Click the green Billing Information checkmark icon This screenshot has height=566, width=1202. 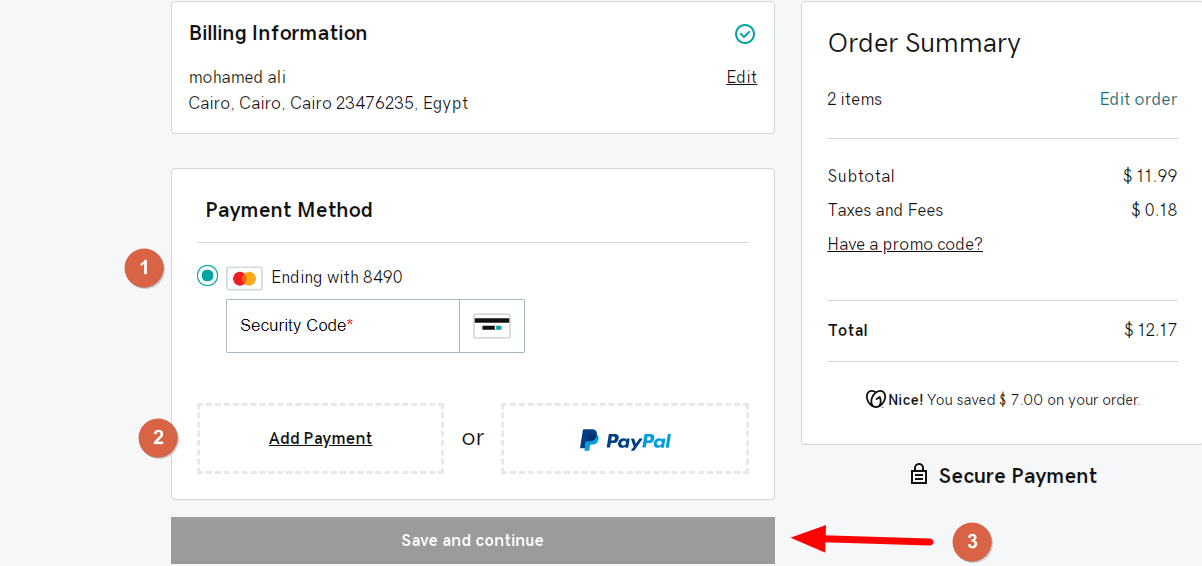pyautogui.click(x=745, y=34)
